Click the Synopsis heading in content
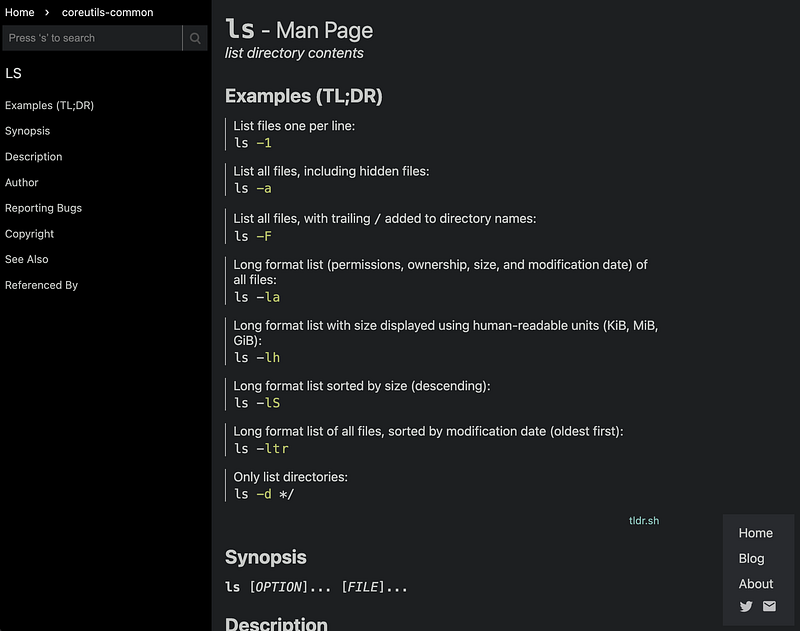800x631 pixels. point(266,557)
